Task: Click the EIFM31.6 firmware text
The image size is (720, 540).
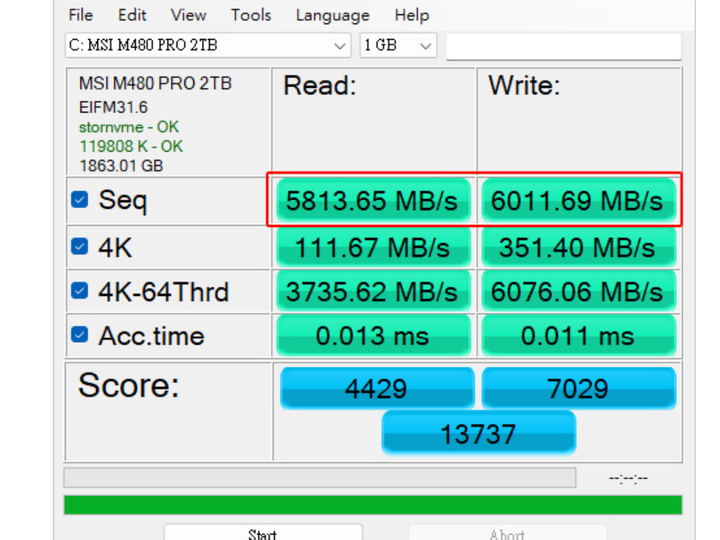Action: point(113,107)
